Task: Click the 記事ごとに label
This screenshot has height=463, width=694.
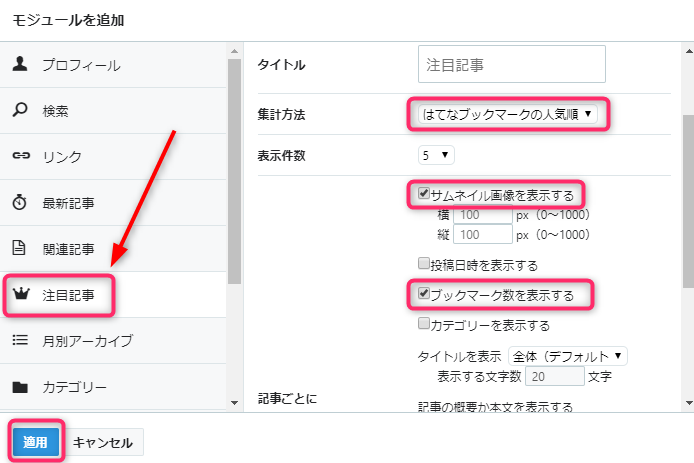Action: tap(287, 398)
